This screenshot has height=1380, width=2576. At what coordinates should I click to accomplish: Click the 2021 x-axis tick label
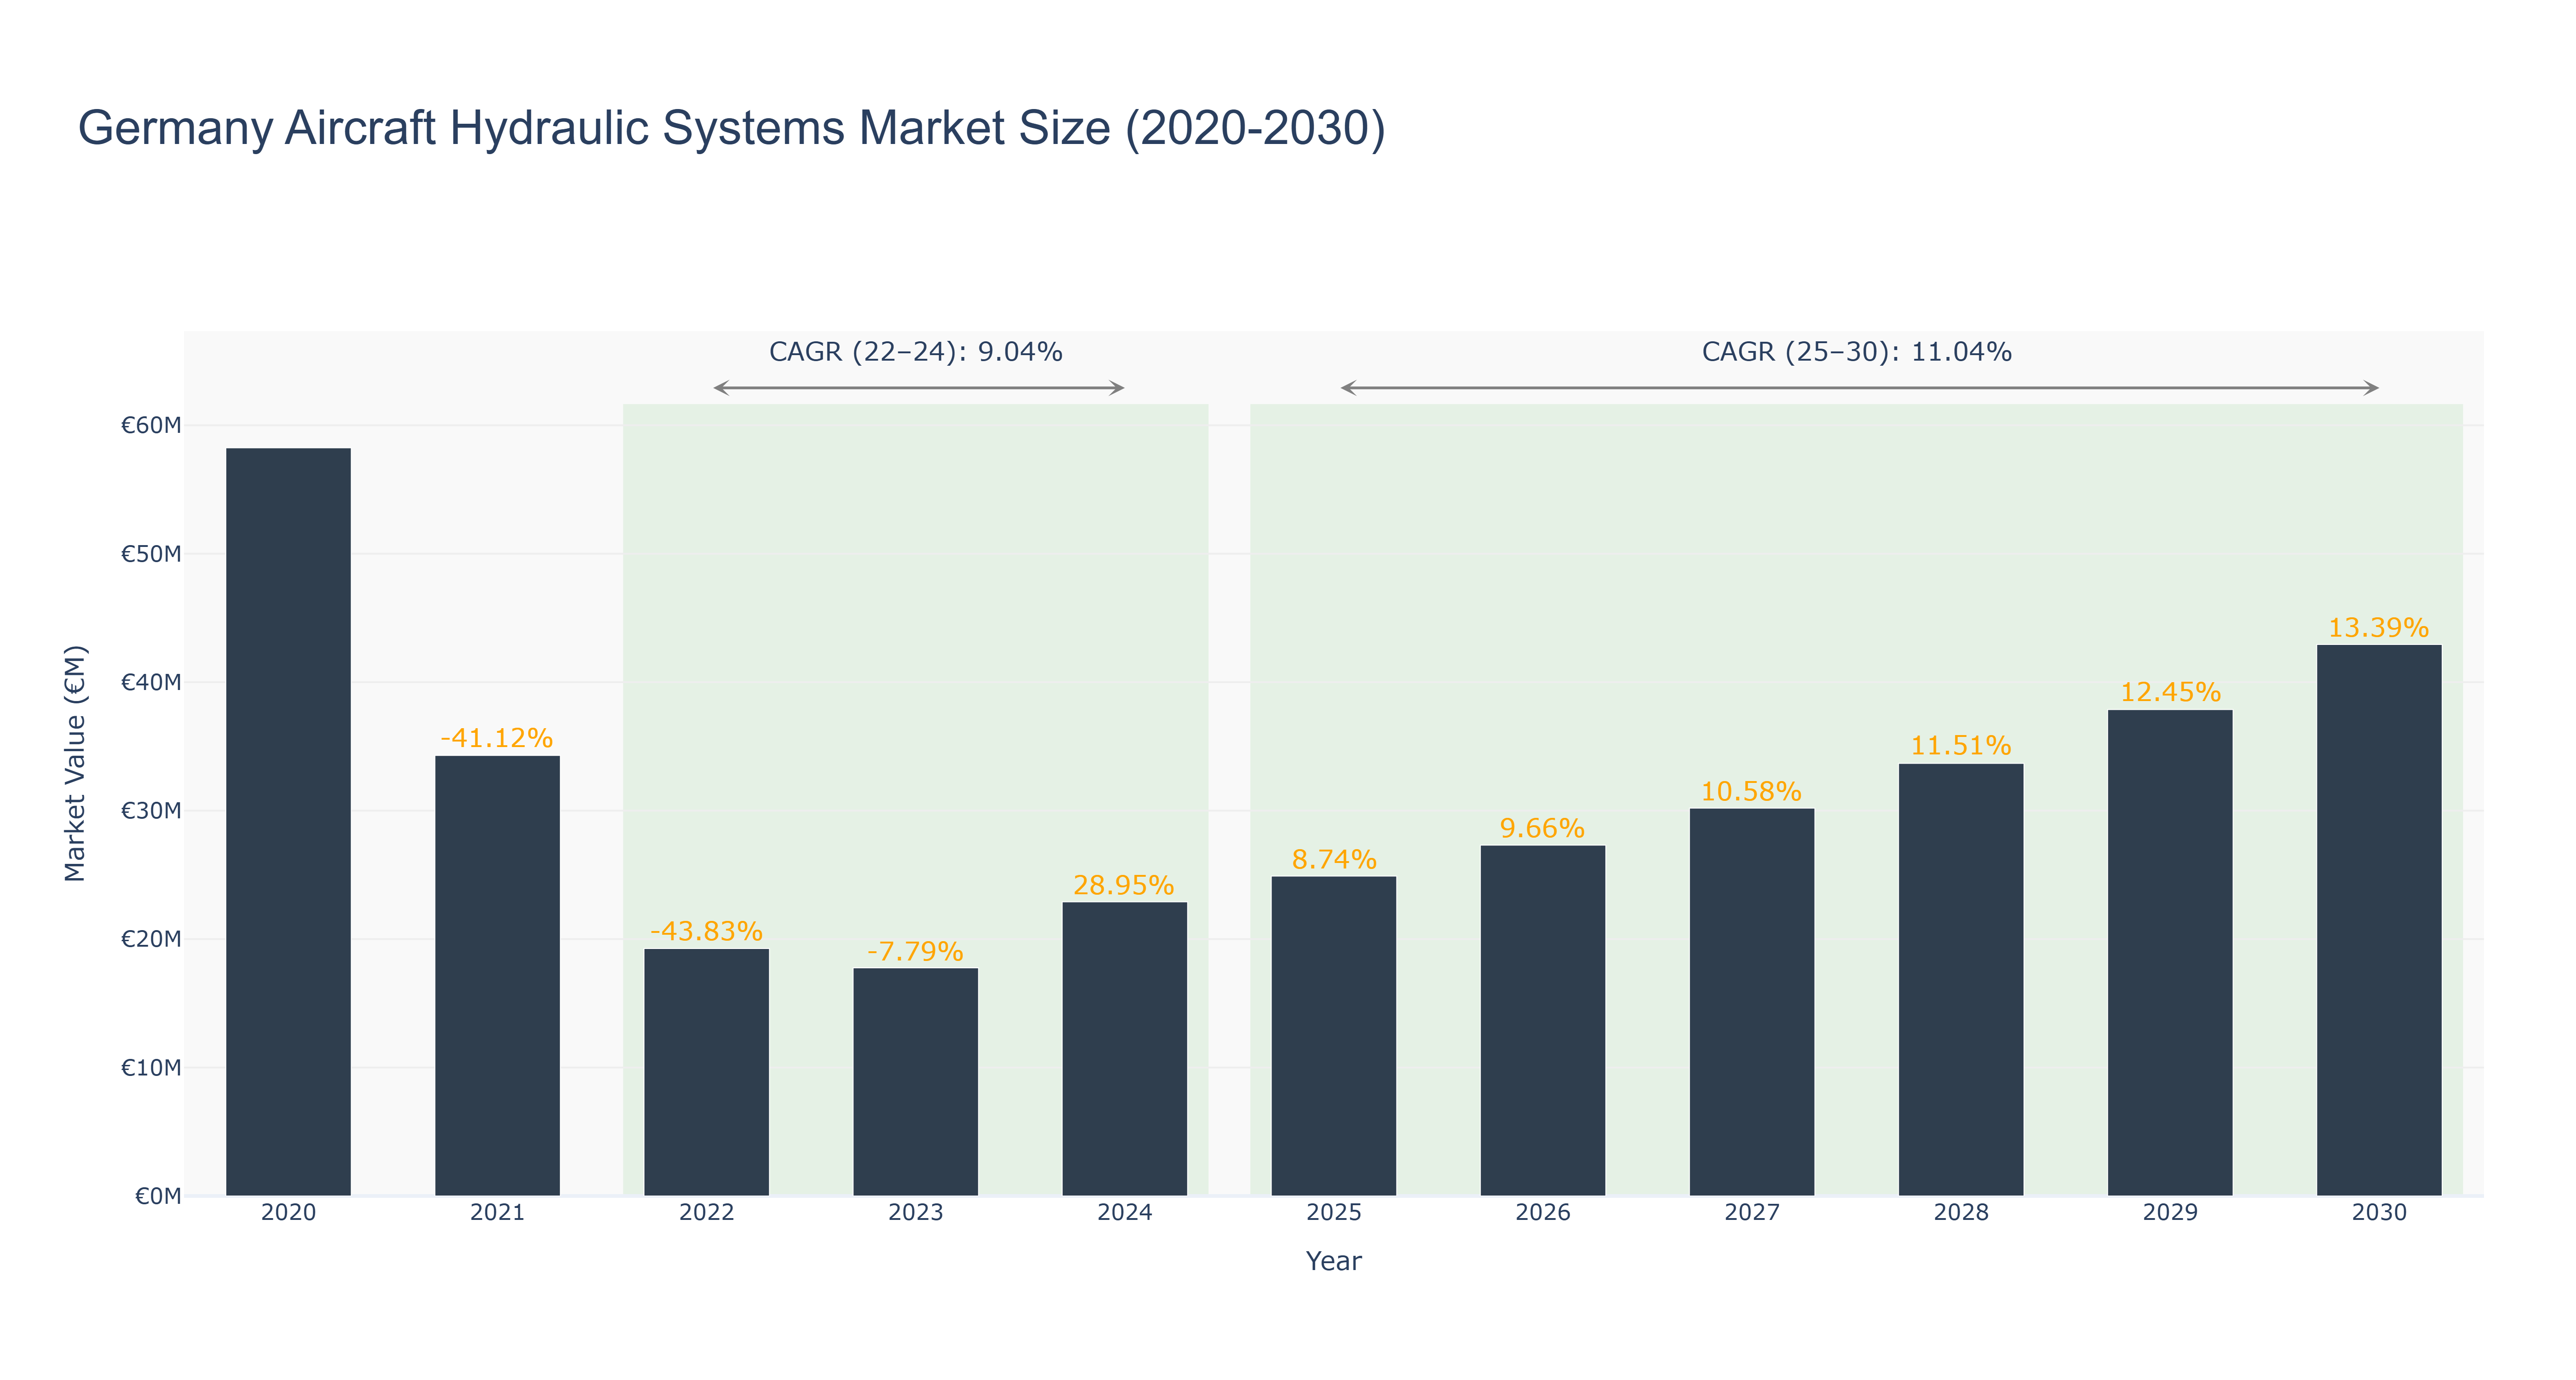[497, 1213]
